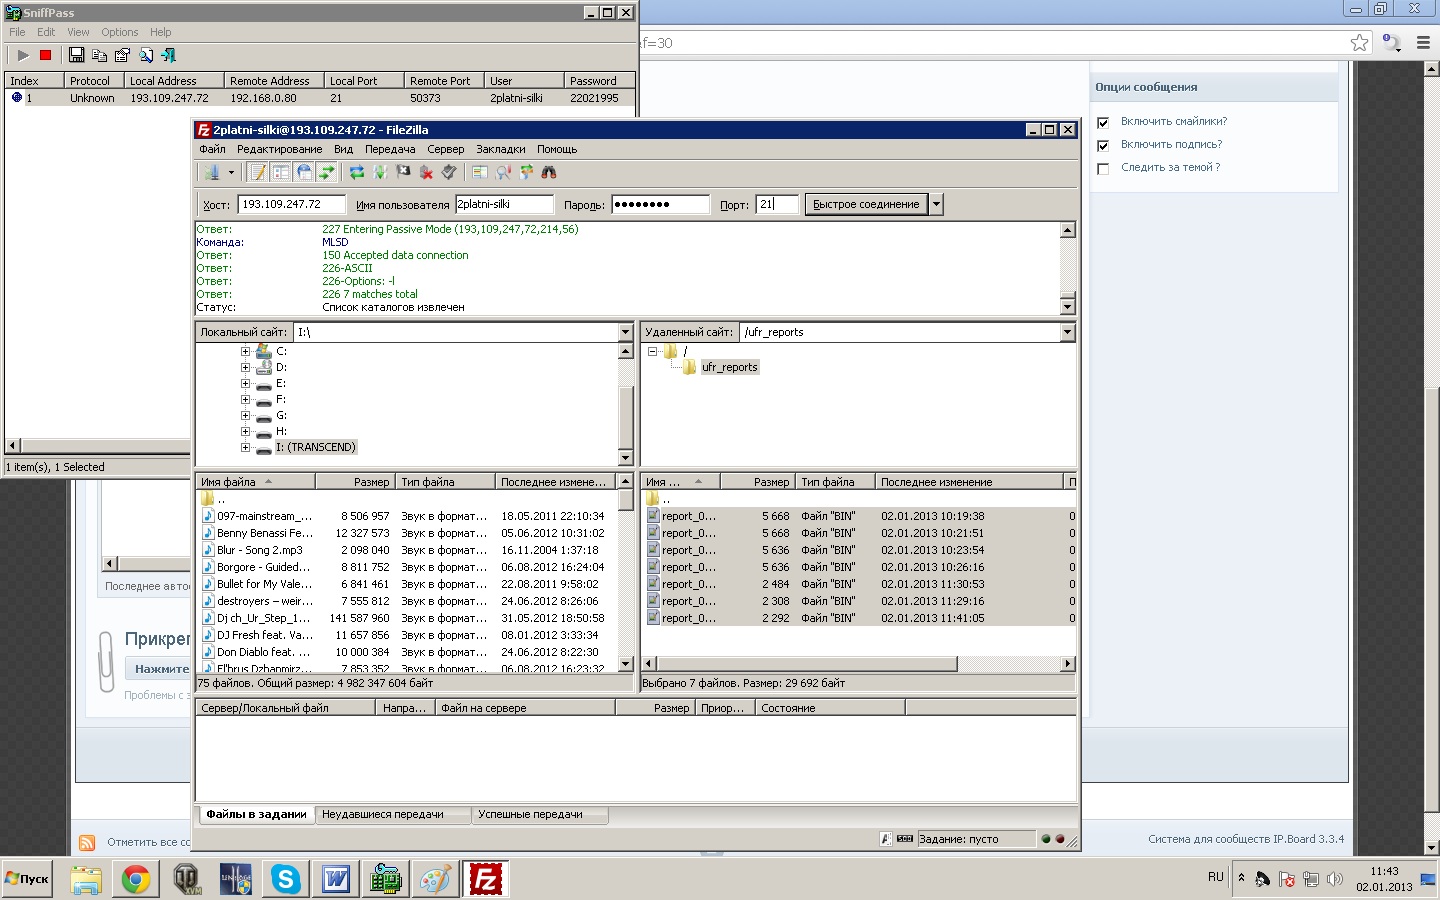Toggle the local directory tree view icon
Viewport: 1440px width, 900px height.
click(281, 172)
